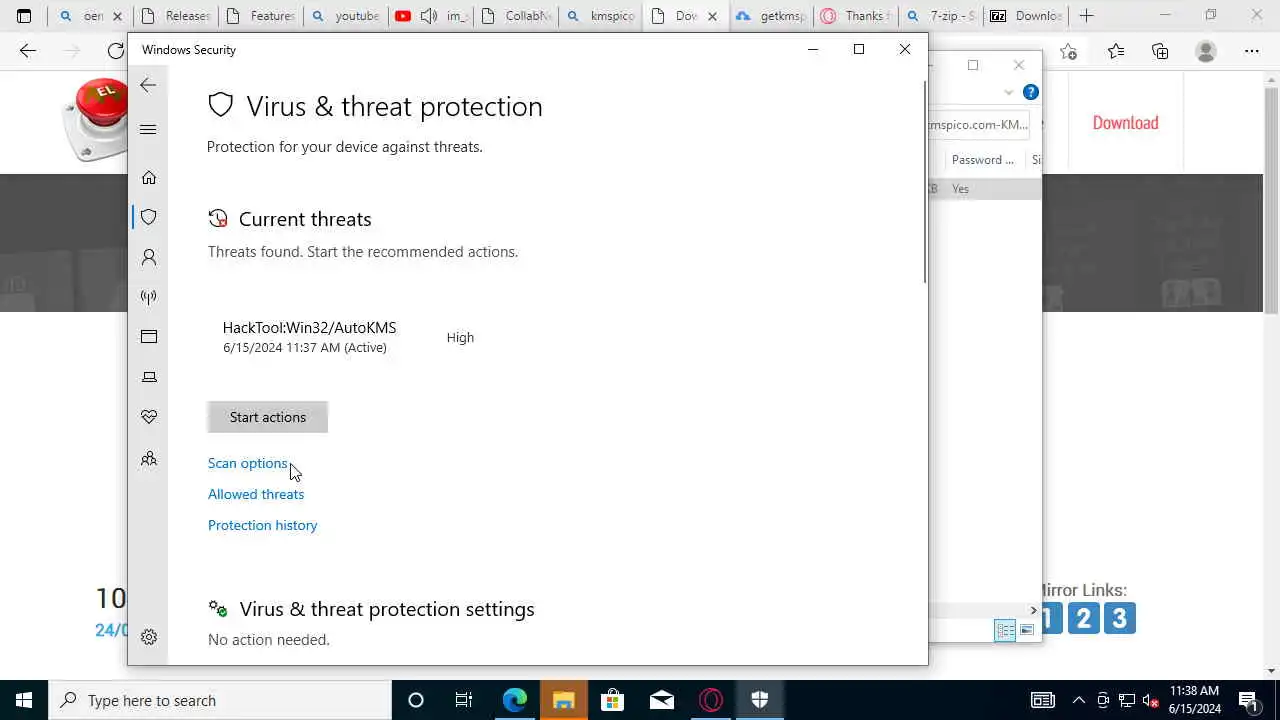Open Mail app from taskbar

coord(662,700)
